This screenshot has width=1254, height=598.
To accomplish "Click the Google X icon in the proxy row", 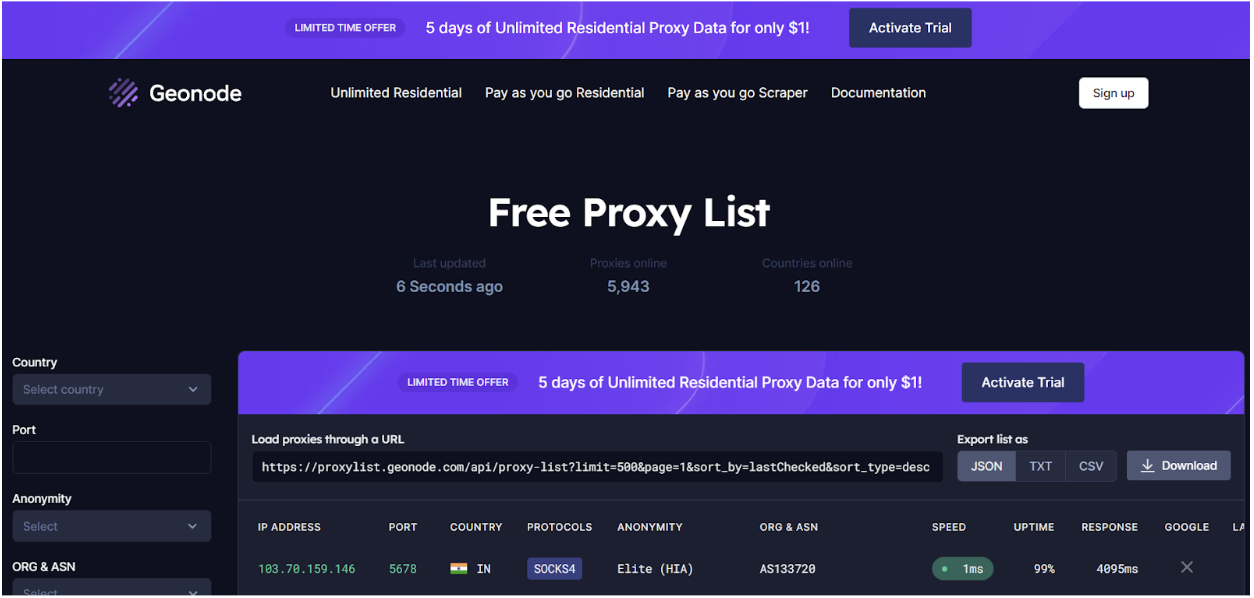I will point(1187,567).
